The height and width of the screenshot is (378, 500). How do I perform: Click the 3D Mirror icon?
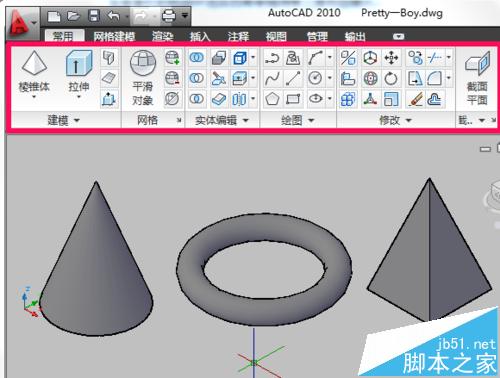(x=348, y=58)
